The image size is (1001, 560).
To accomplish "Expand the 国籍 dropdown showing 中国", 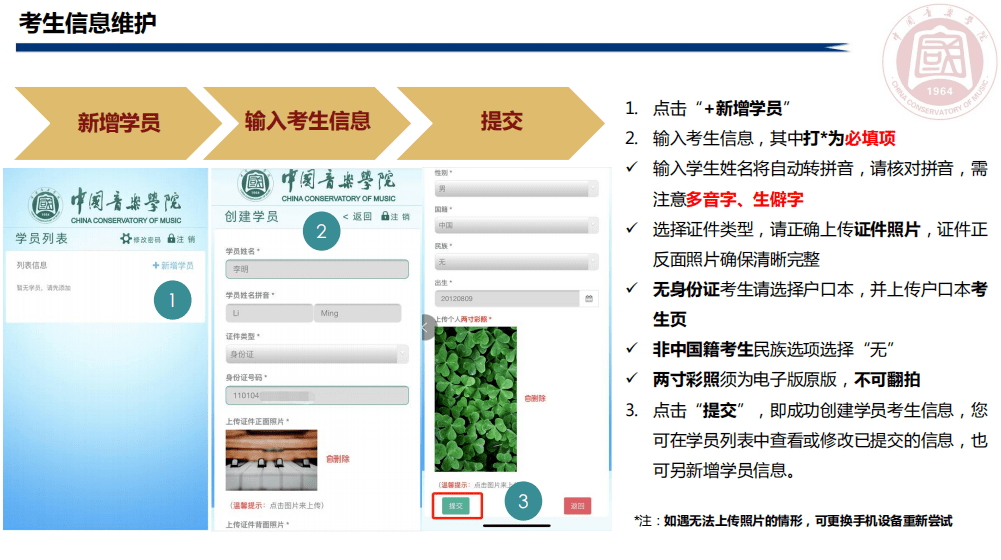I will tap(516, 225).
